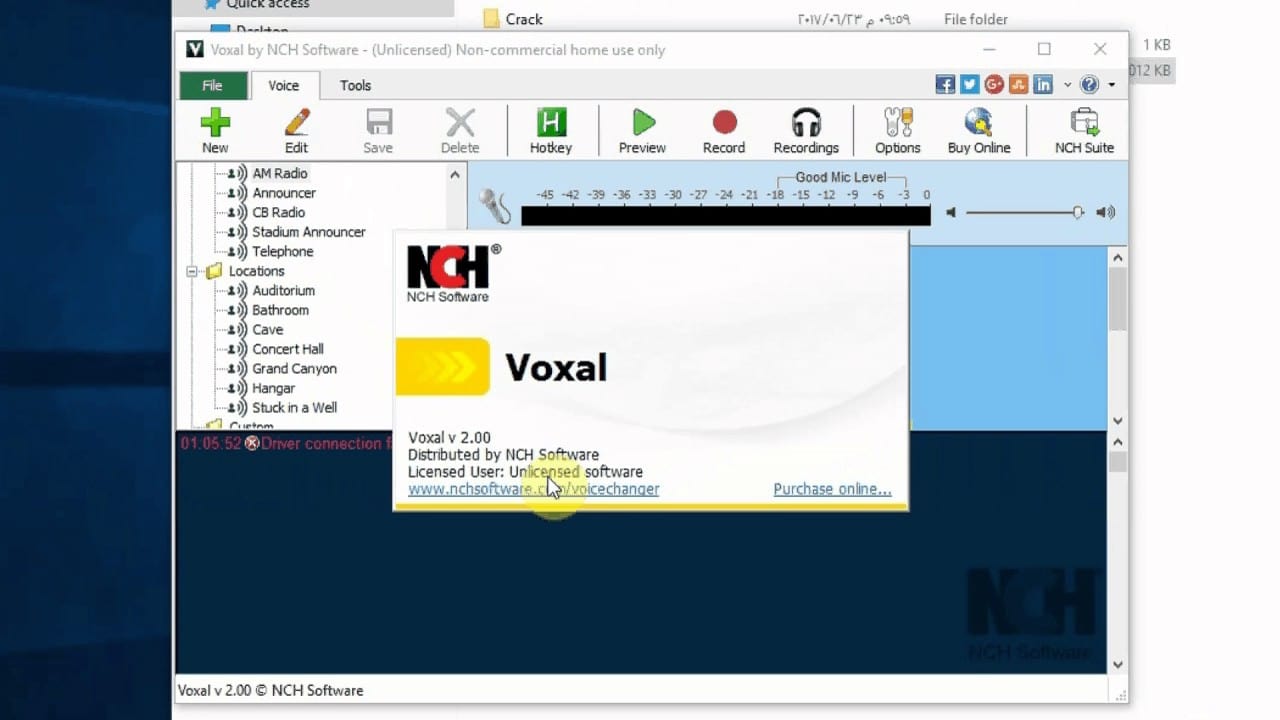Image resolution: width=1280 pixels, height=720 pixels.
Task: Create a new voice effect with New
Action: [215, 130]
